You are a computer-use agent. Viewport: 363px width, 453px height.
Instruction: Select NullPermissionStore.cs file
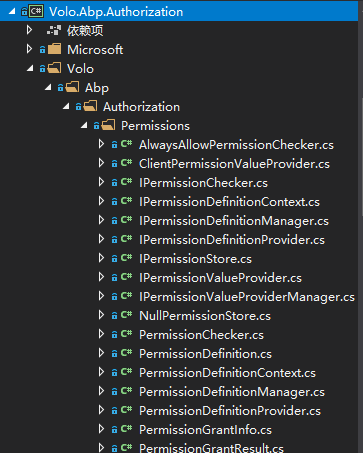pyautogui.click(x=205, y=316)
